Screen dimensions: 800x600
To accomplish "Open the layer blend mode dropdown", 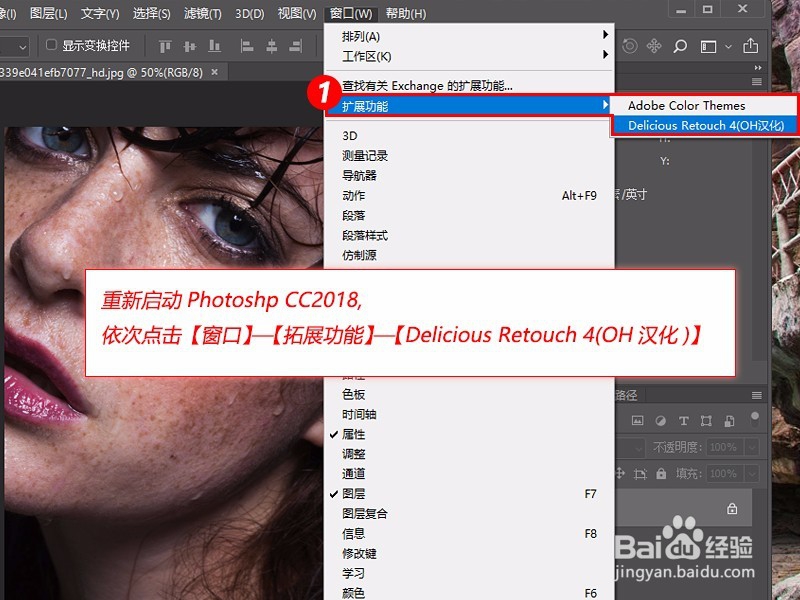I will click(631, 447).
